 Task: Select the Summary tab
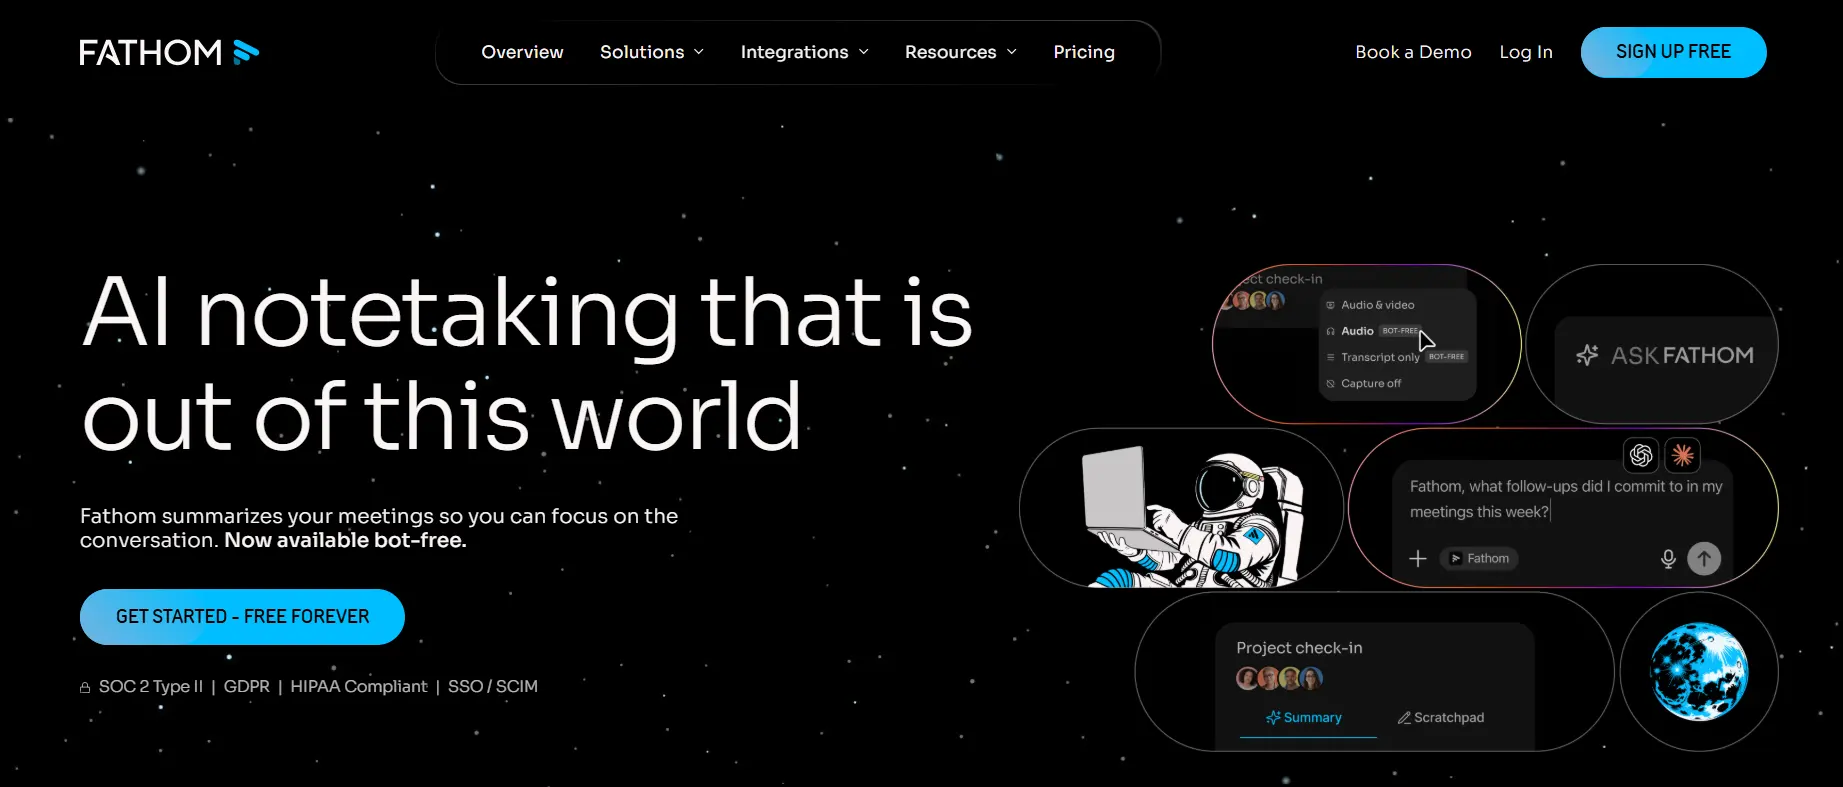pyautogui.click(x=1304, y=718)
